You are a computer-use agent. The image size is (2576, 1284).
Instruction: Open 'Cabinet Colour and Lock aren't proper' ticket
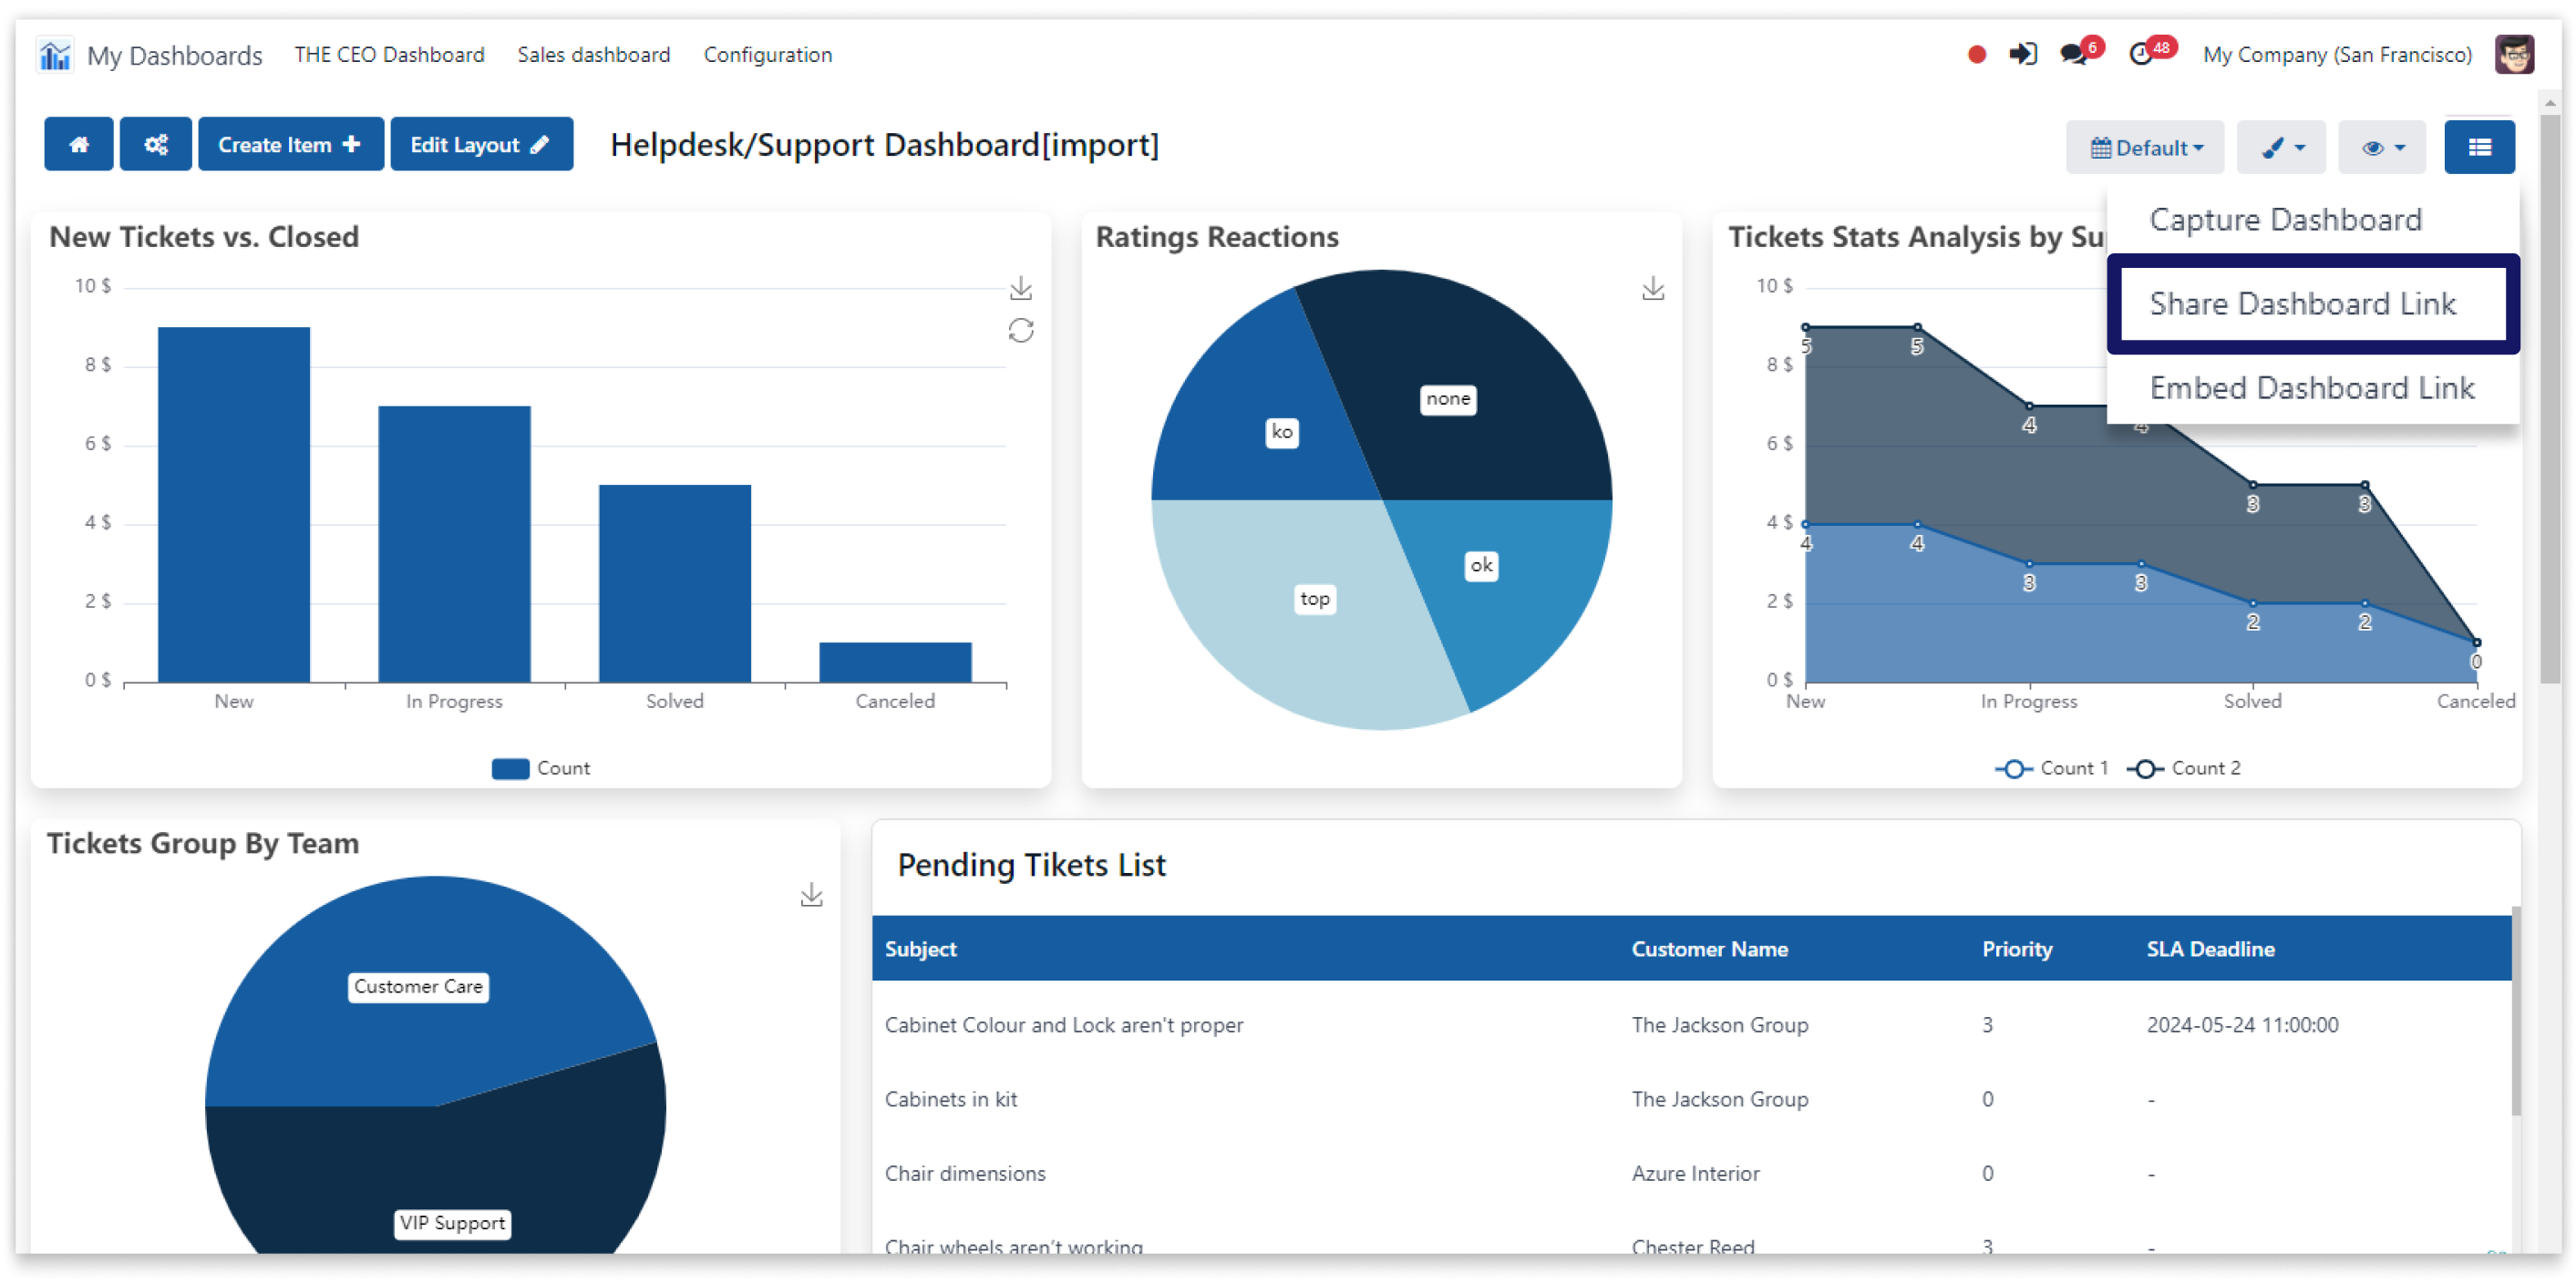tap(1690, 1025)
